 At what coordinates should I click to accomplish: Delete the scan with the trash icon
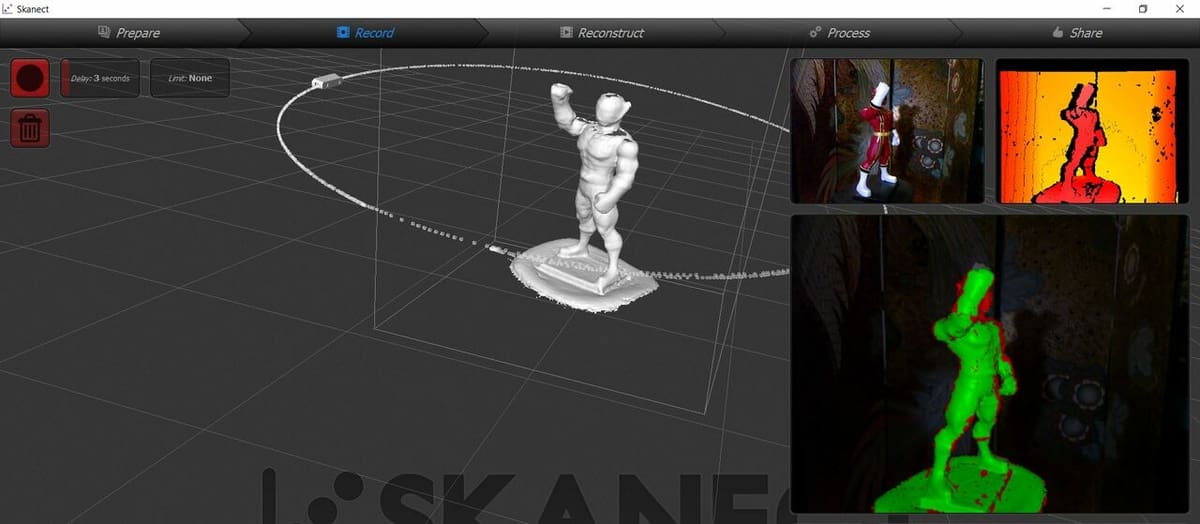coord(30,127)
